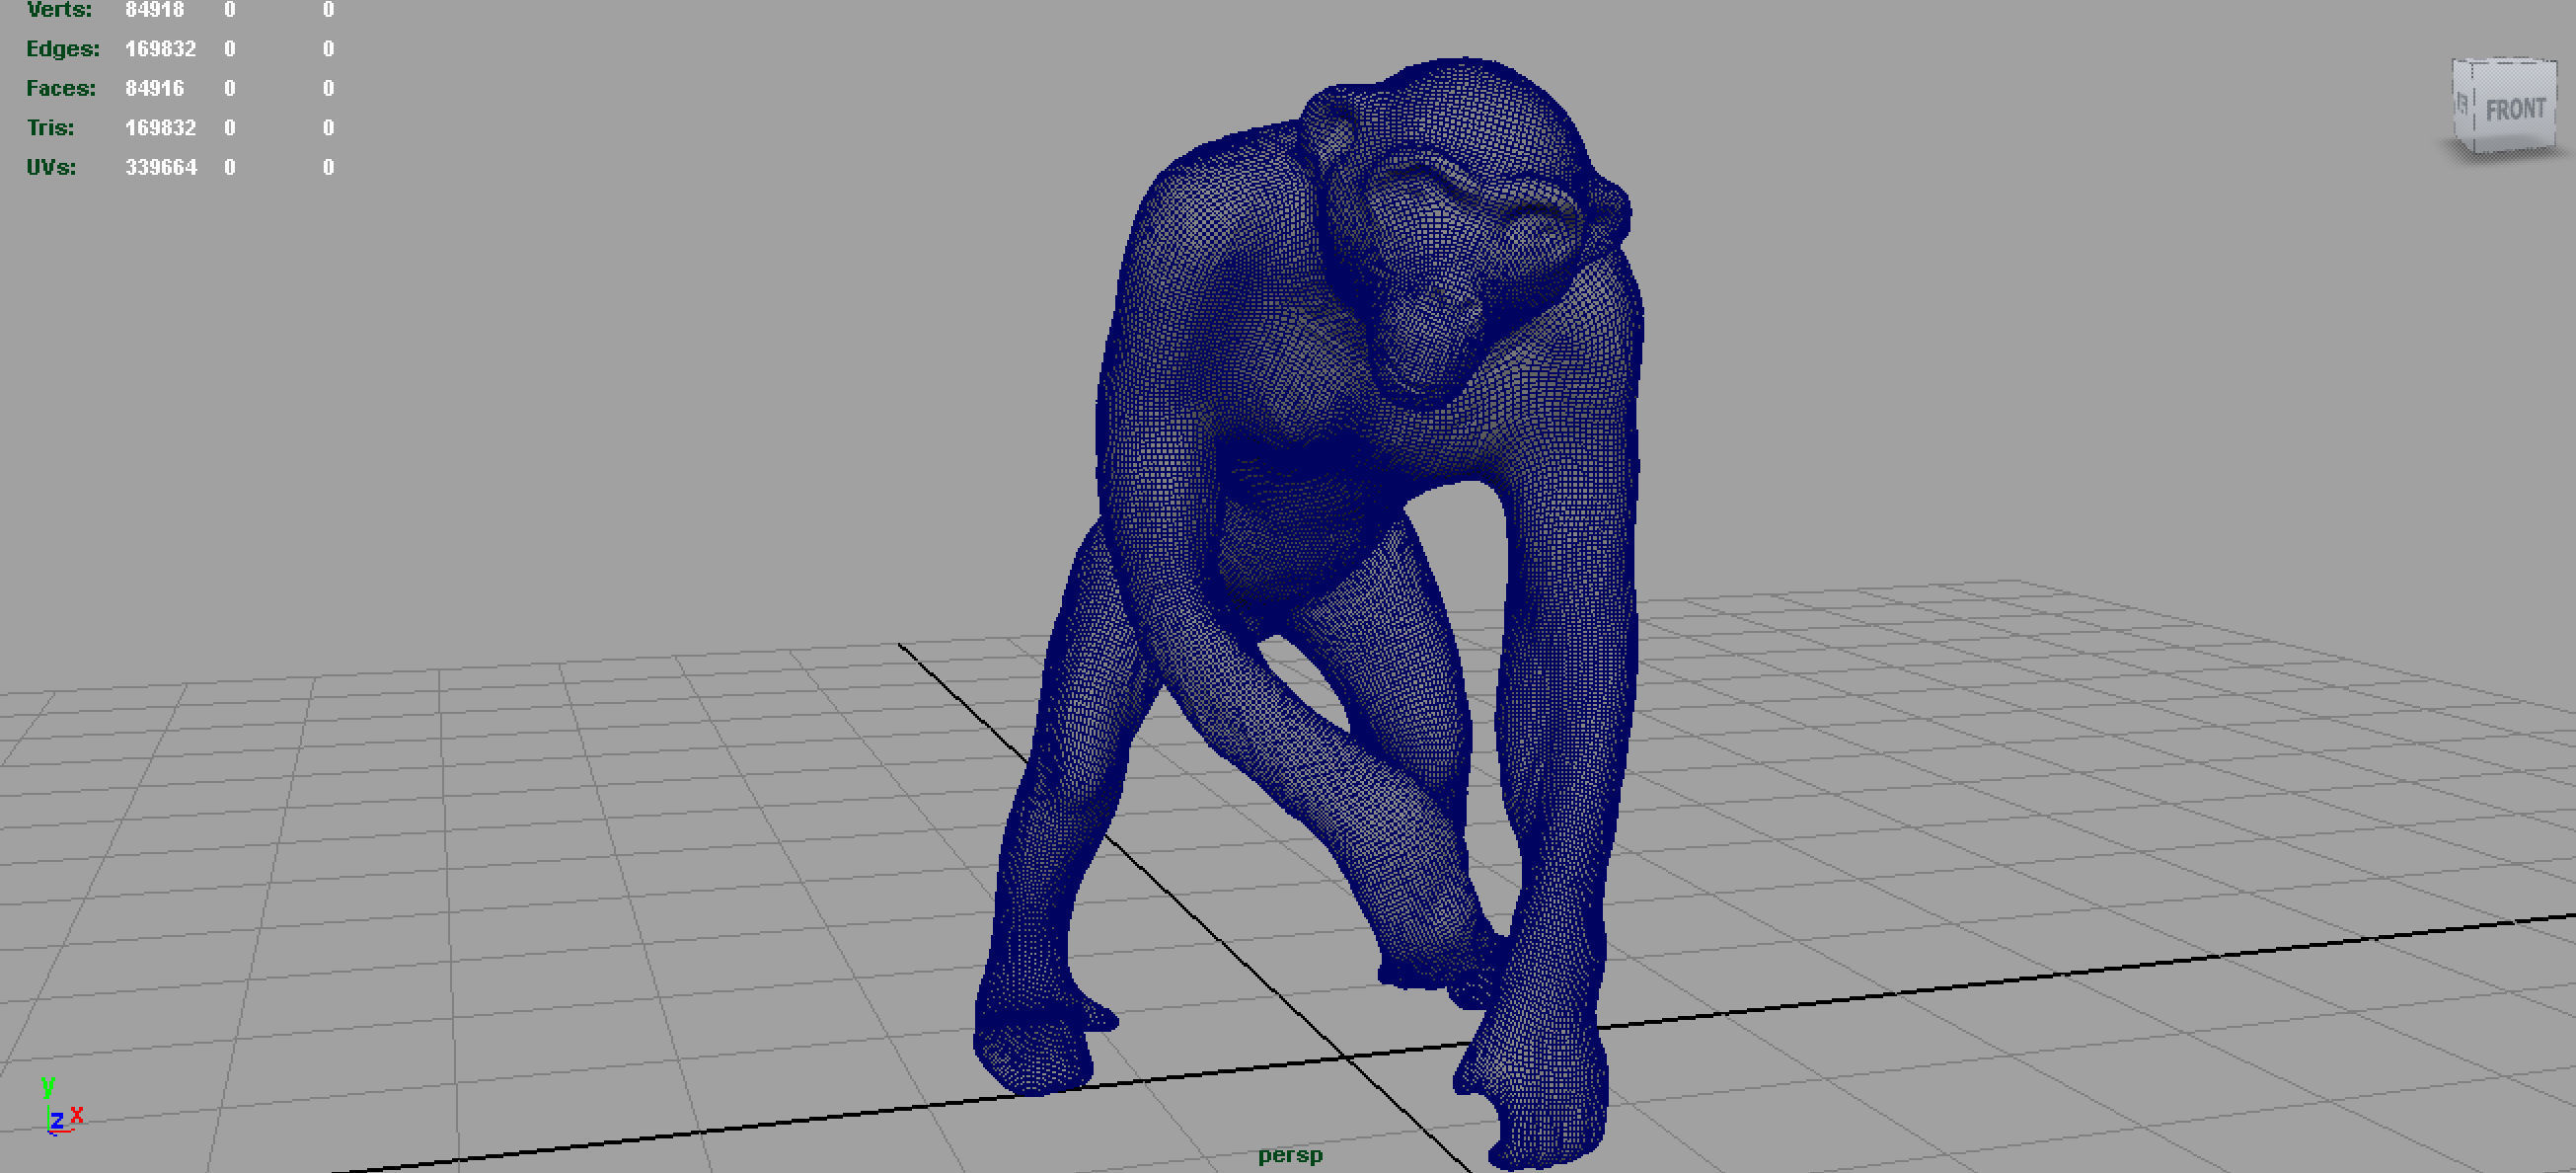Select the 'Faces:' heads-up label
2576x1173 pixels.
point(61,88)
